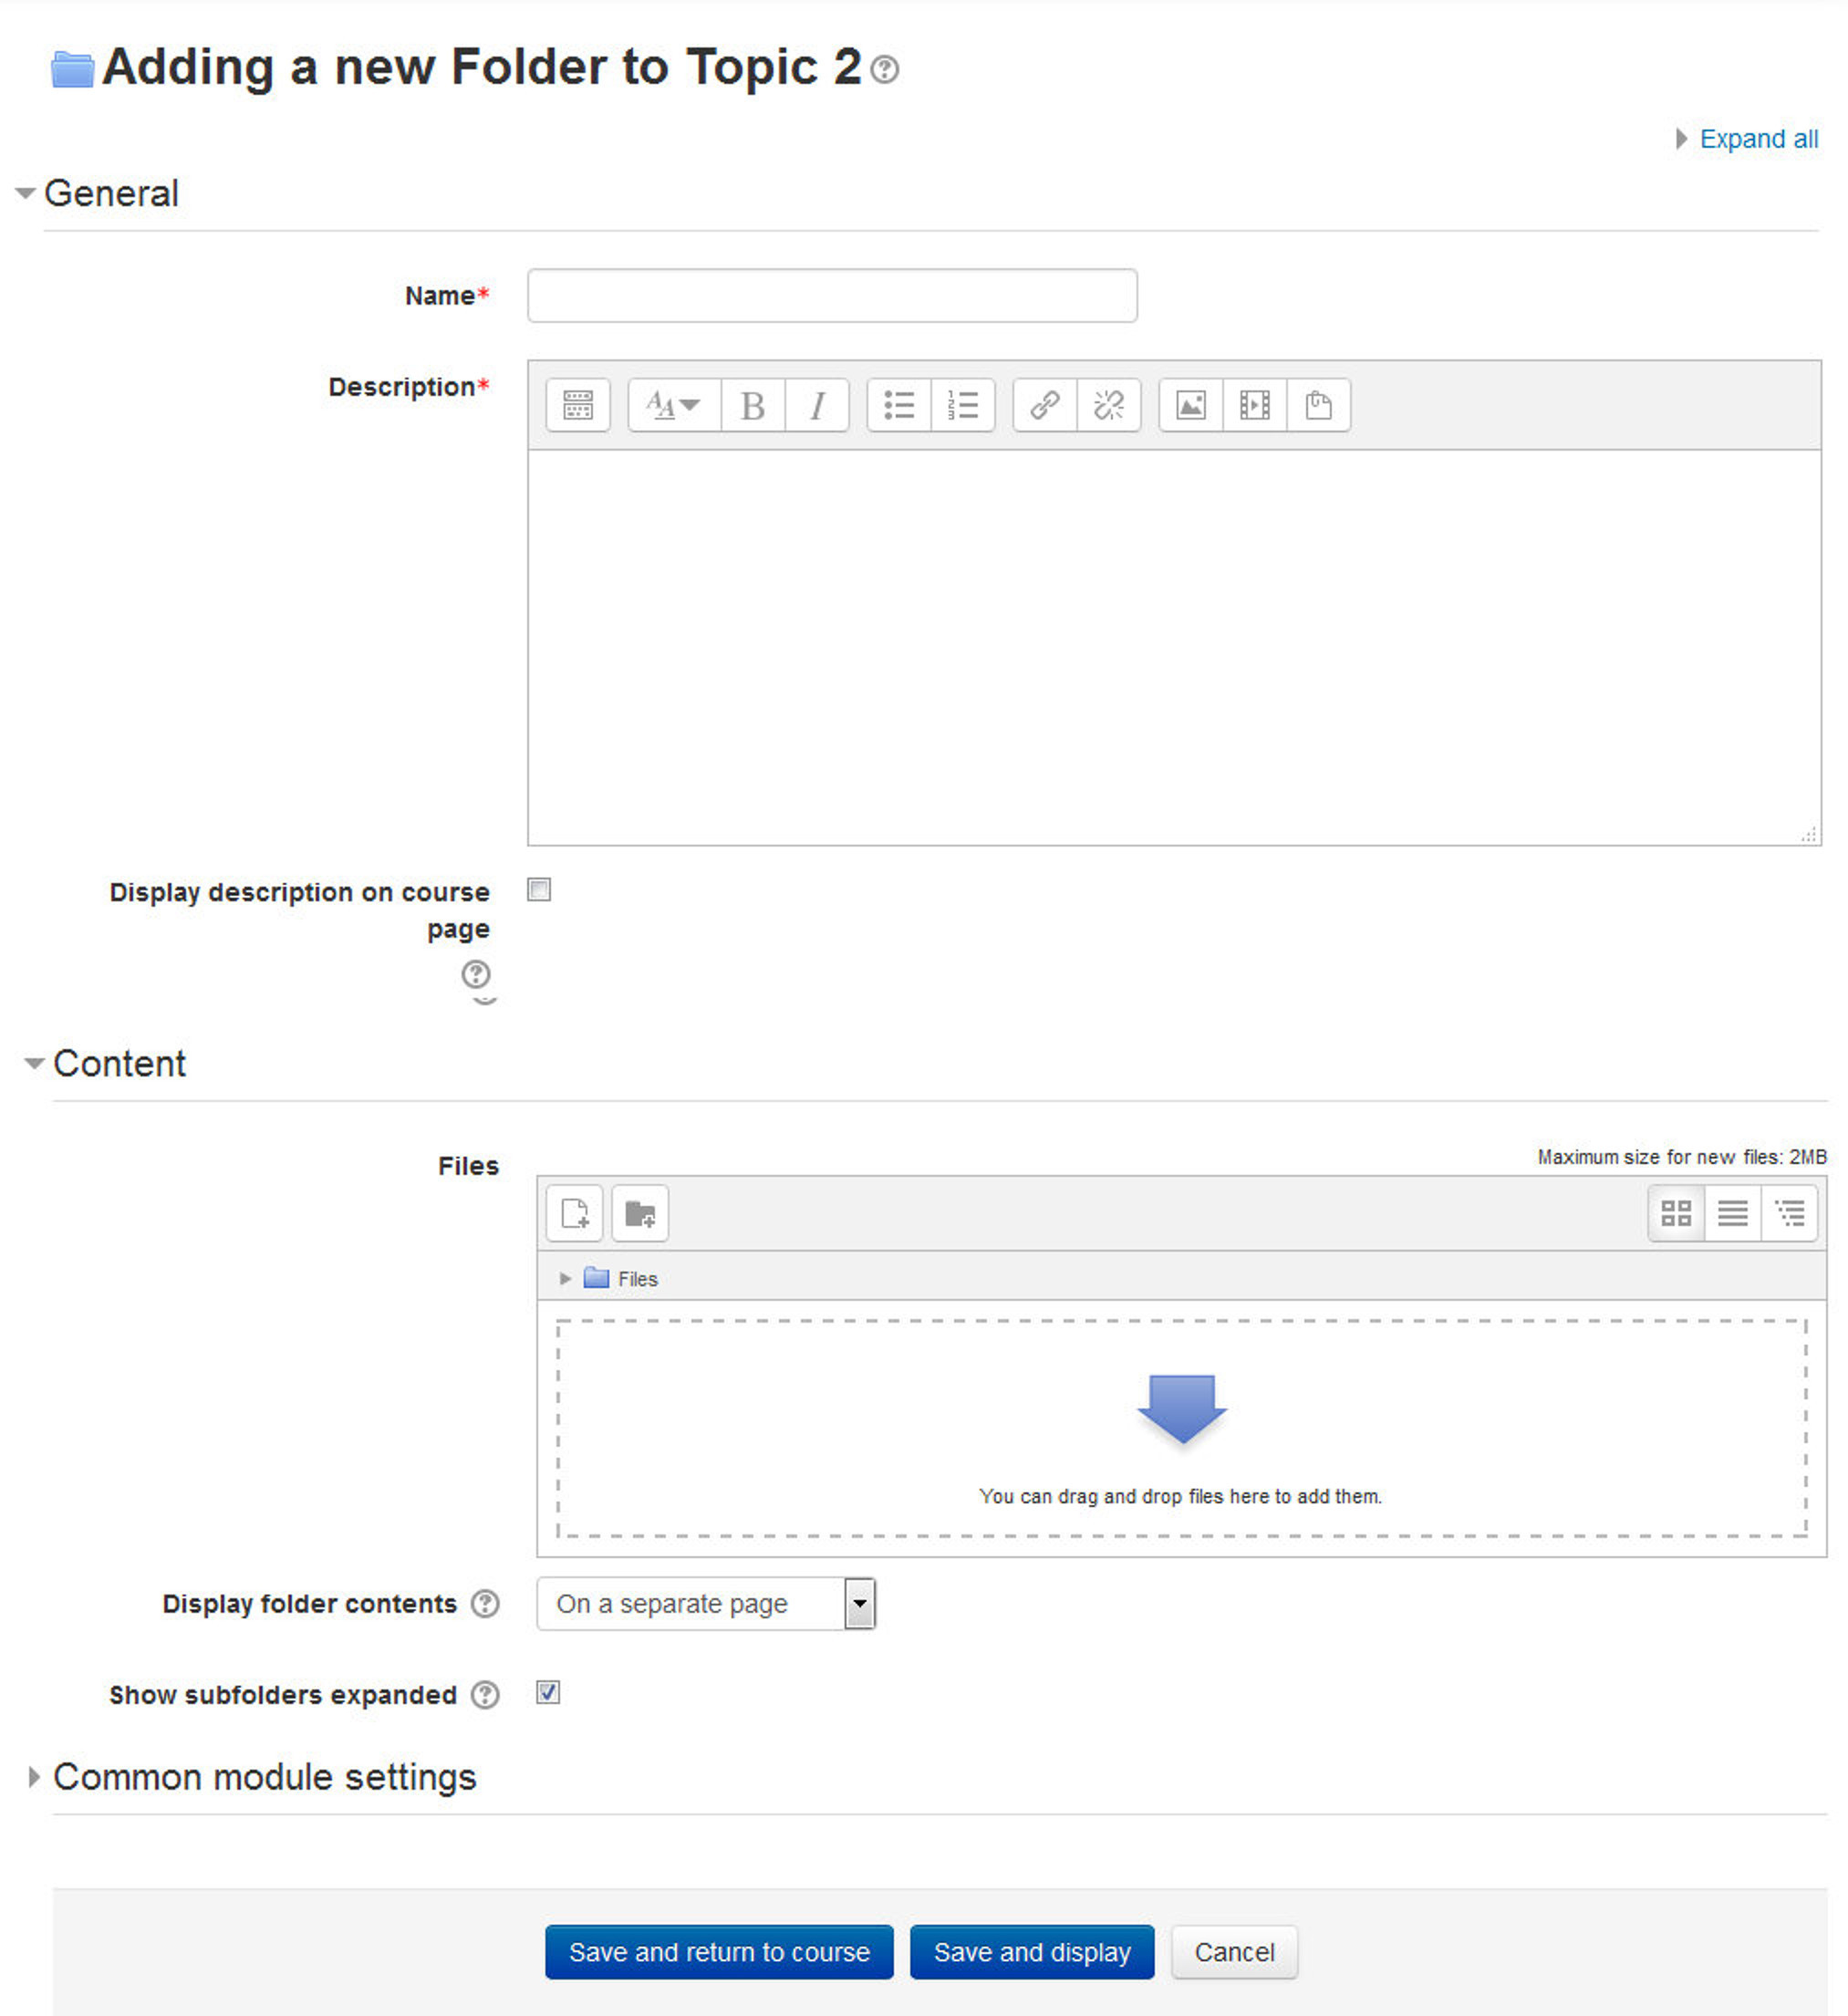The width and height of the screenshot is (1848, 2016).
Task: Enable Display description on course page
Action: pyautogui.click(x=539, y=890)
